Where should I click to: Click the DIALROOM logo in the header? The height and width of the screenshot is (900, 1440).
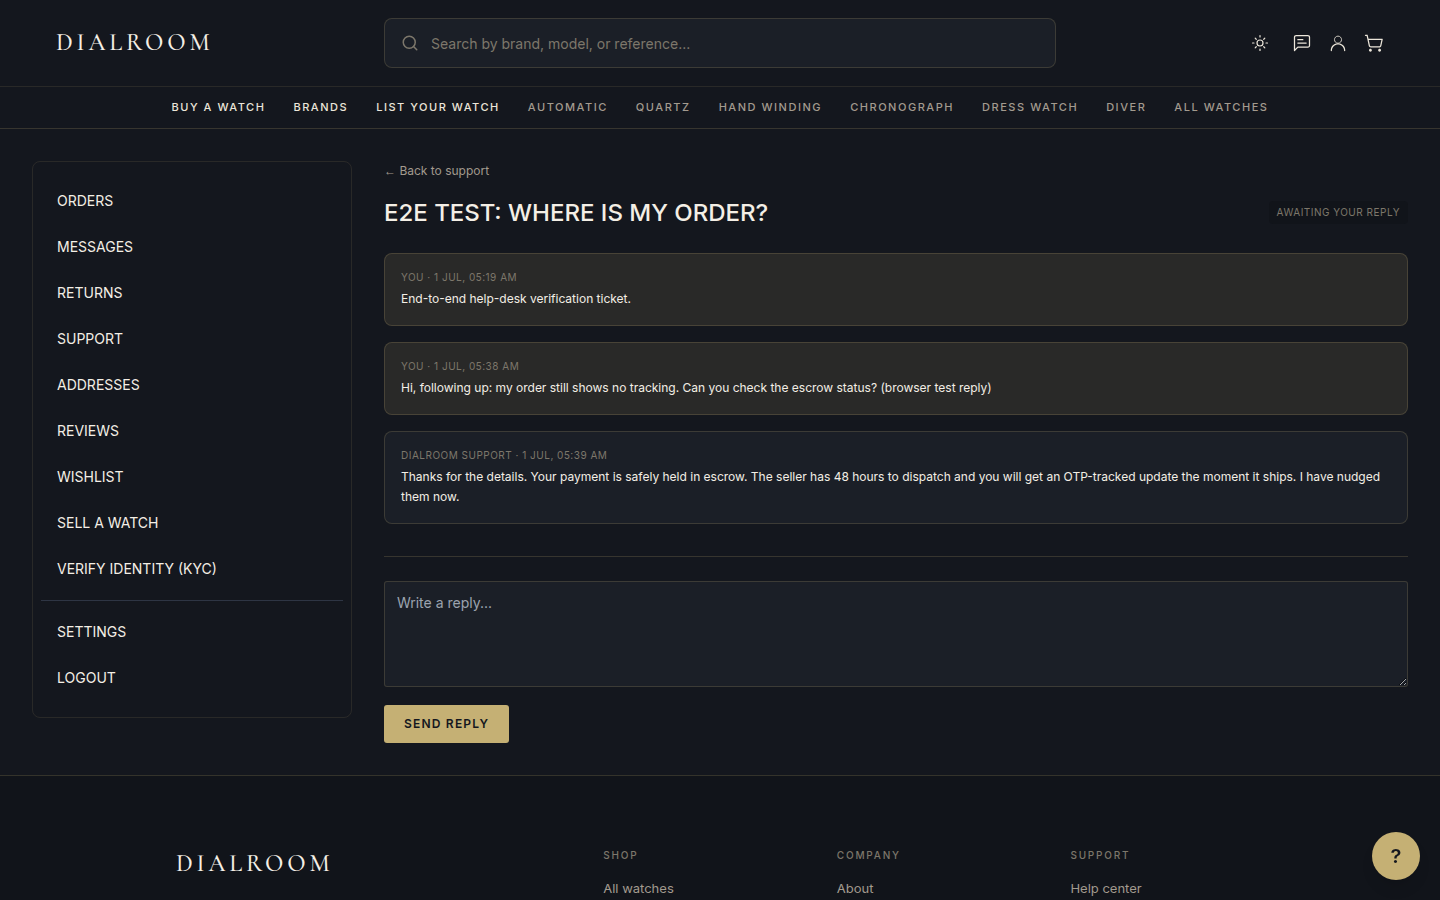point(133,42)
